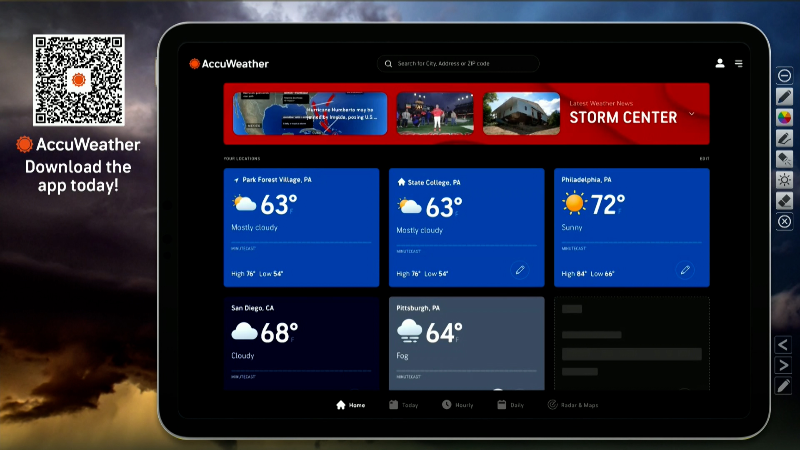Click the home icon beside State College, PA
800x450 pixels.
pos(401,182)
